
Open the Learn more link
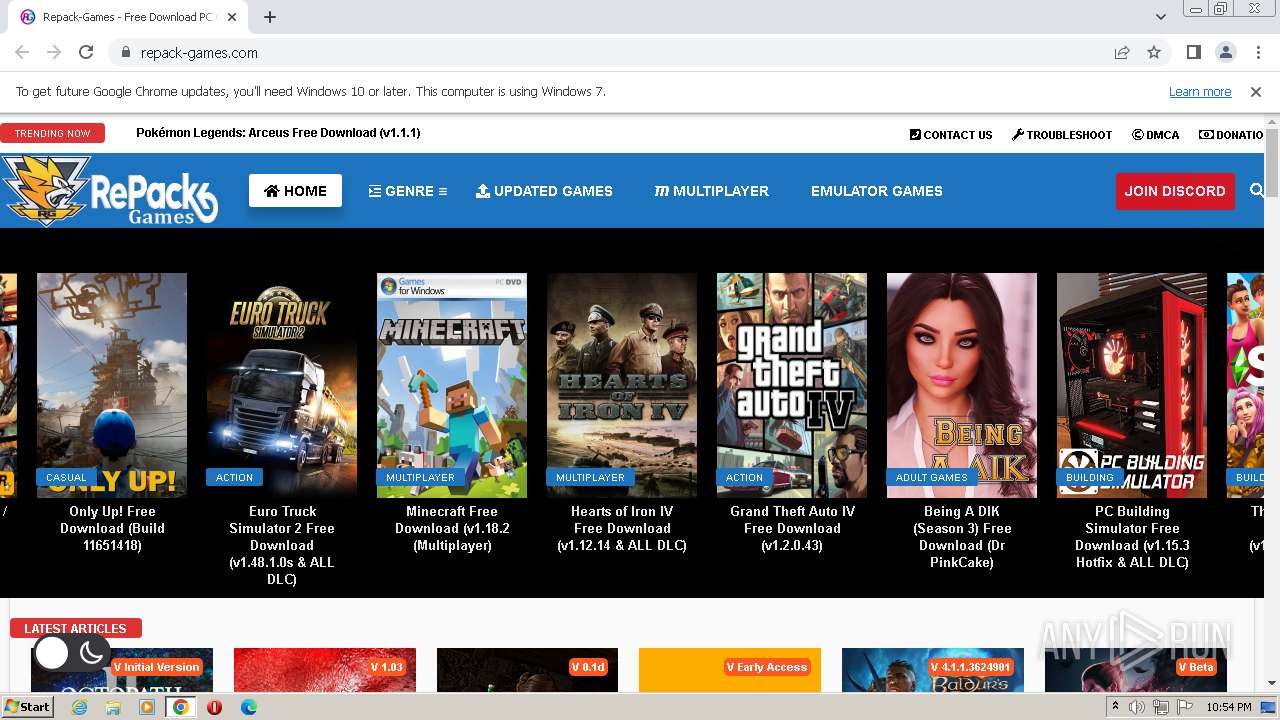pos(1200,92)
